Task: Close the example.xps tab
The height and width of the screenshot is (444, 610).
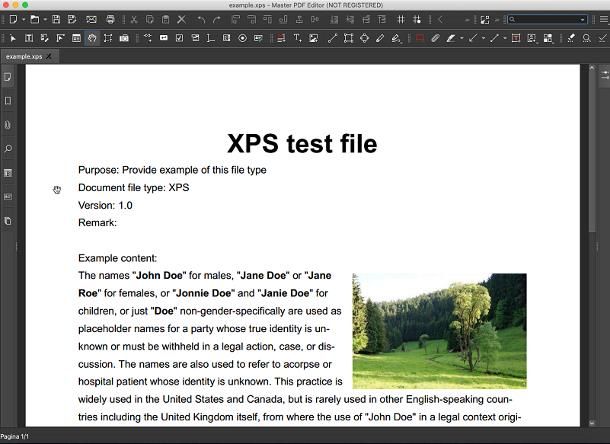Action: click(49, 56)
